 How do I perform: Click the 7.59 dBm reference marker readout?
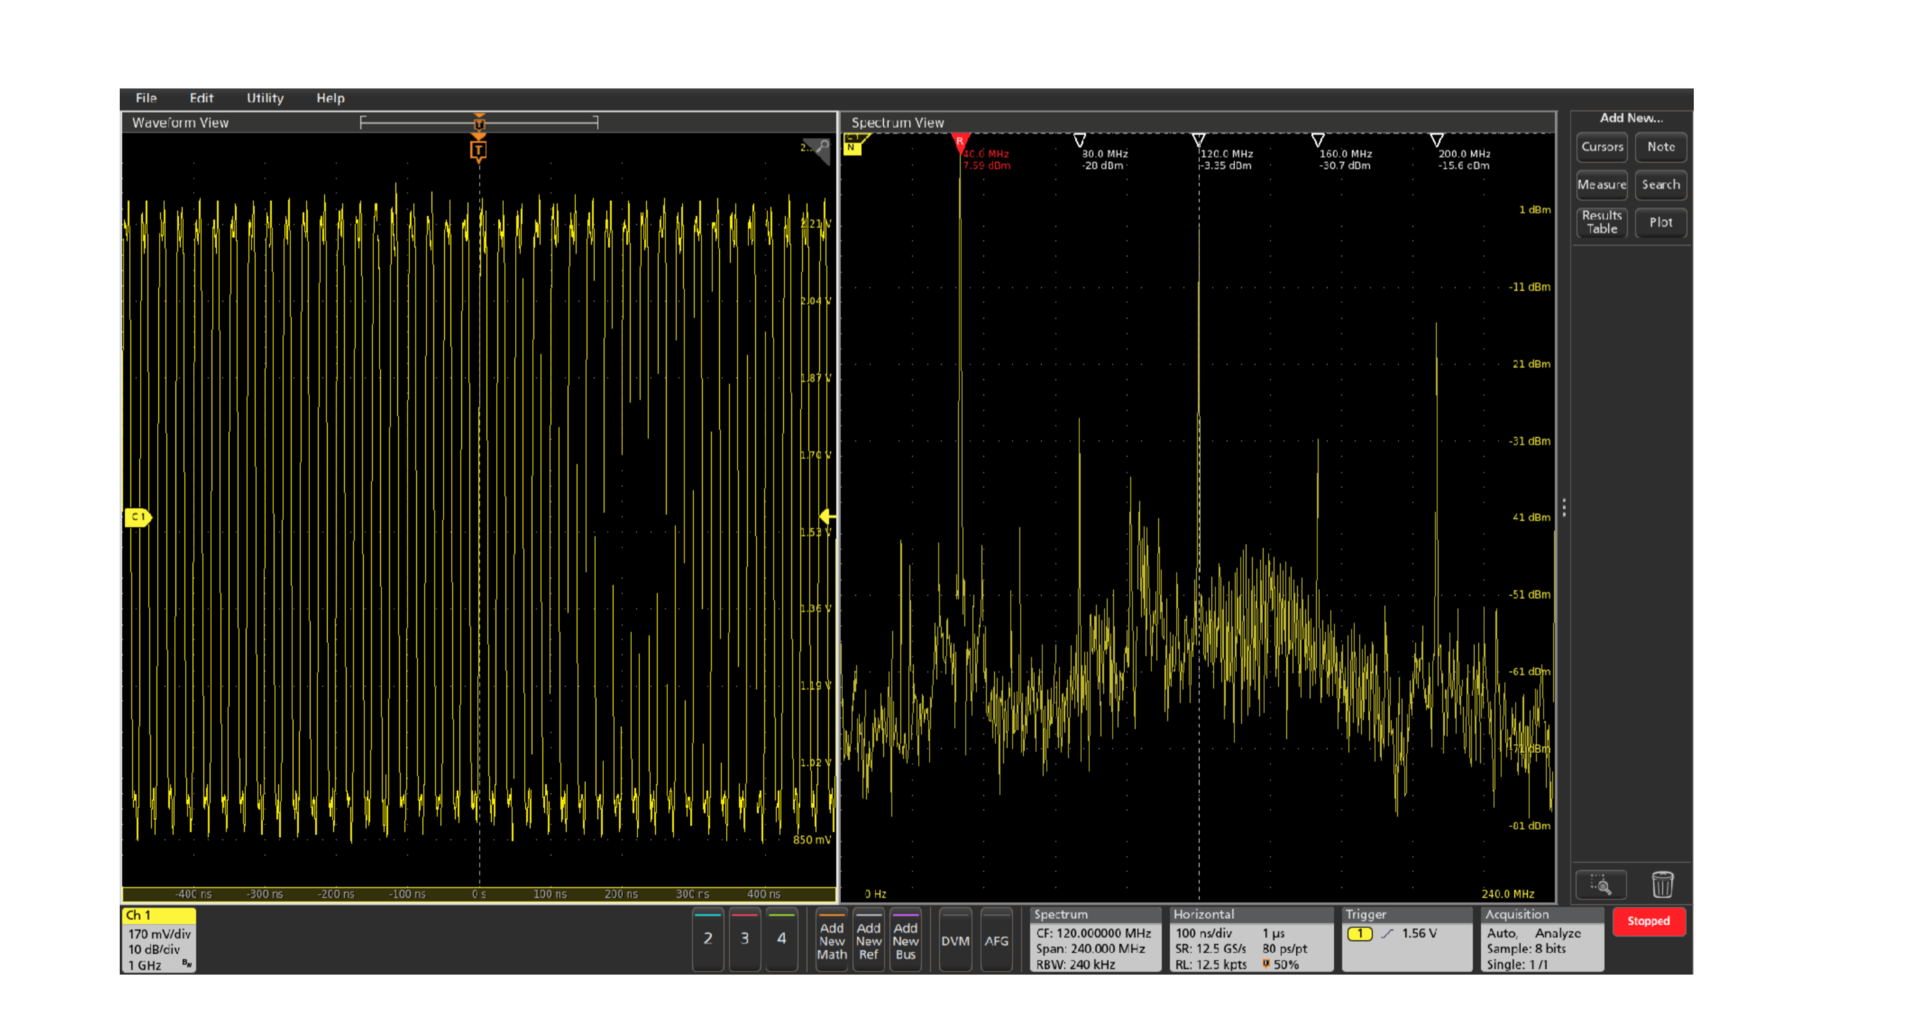[987, 166]
